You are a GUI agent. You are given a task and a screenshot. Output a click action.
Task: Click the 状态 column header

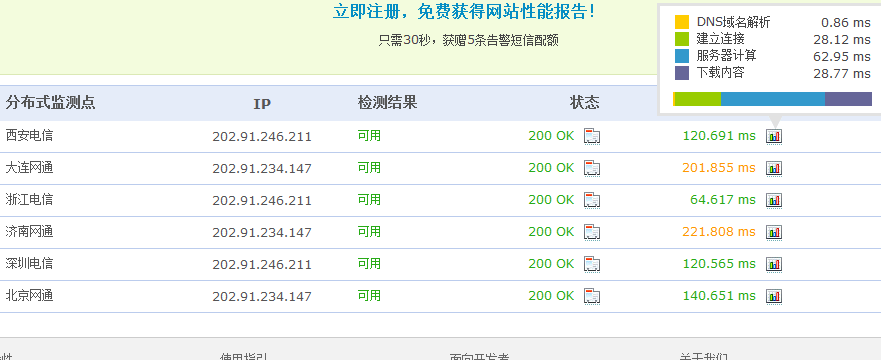(x=585, y=103)
